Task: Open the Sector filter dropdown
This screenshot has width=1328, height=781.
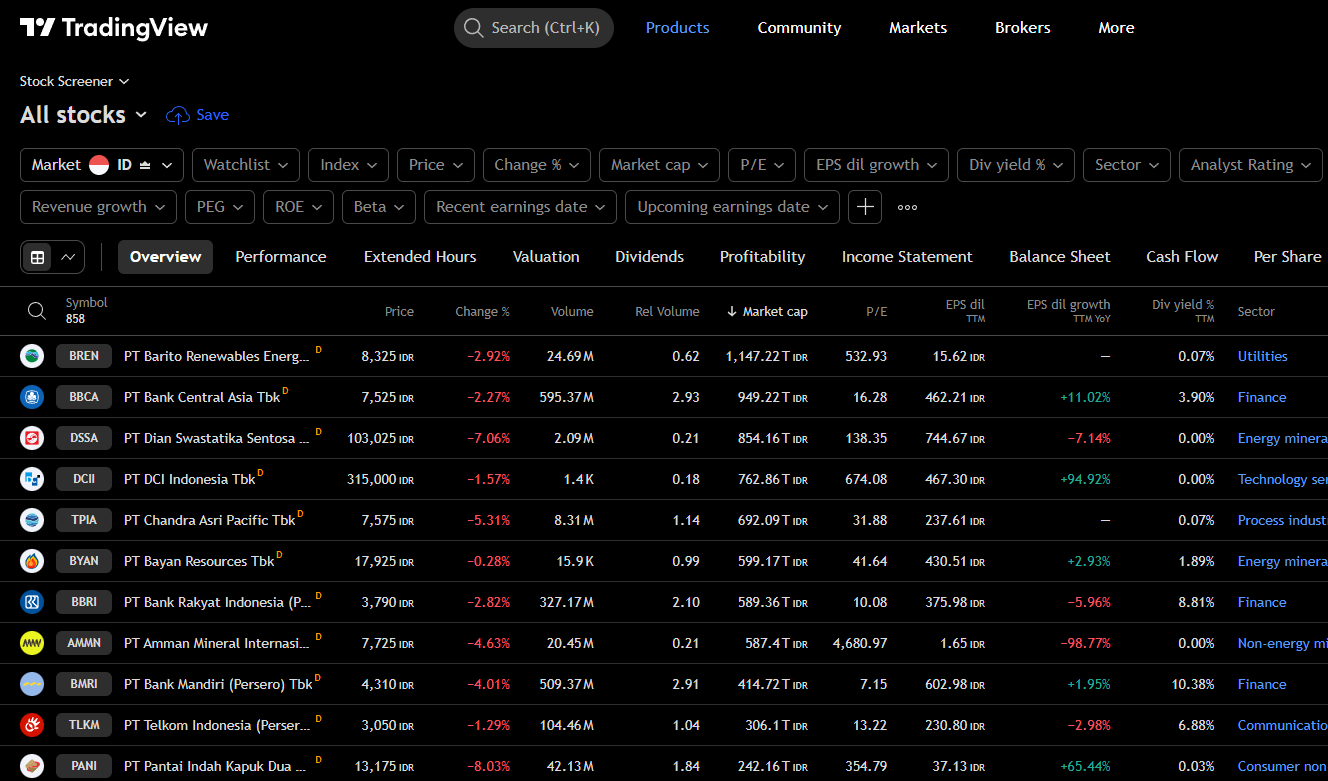Action: tap(1126, 164)
